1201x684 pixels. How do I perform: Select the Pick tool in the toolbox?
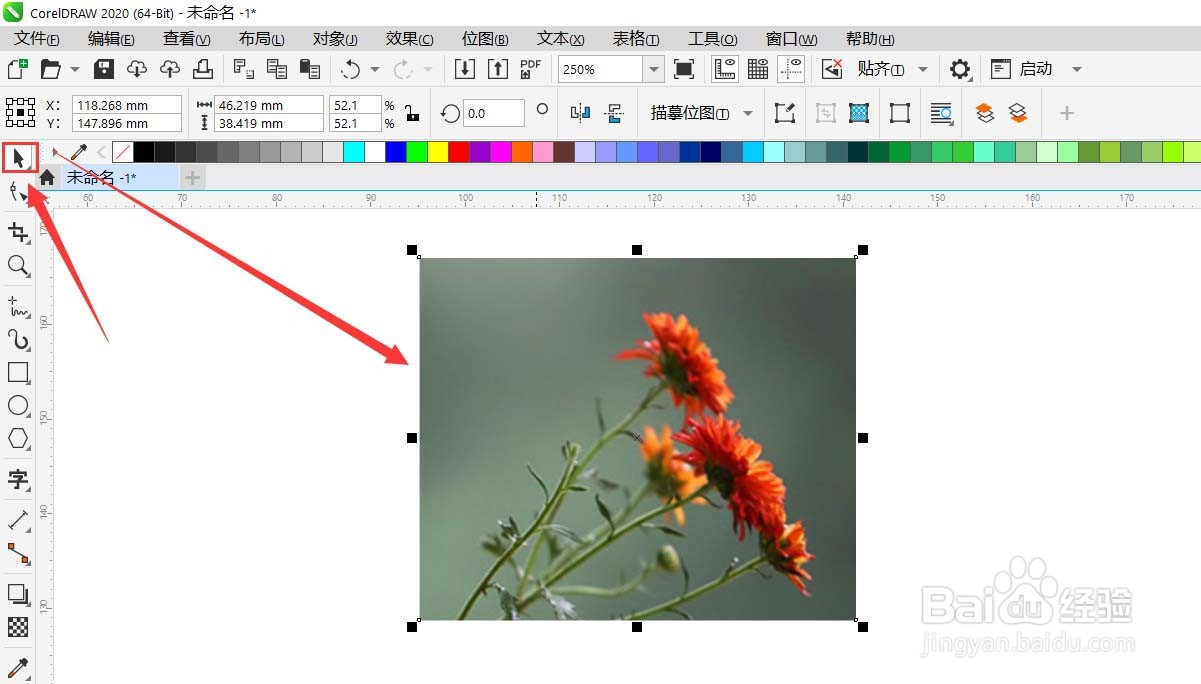(18, 157)
